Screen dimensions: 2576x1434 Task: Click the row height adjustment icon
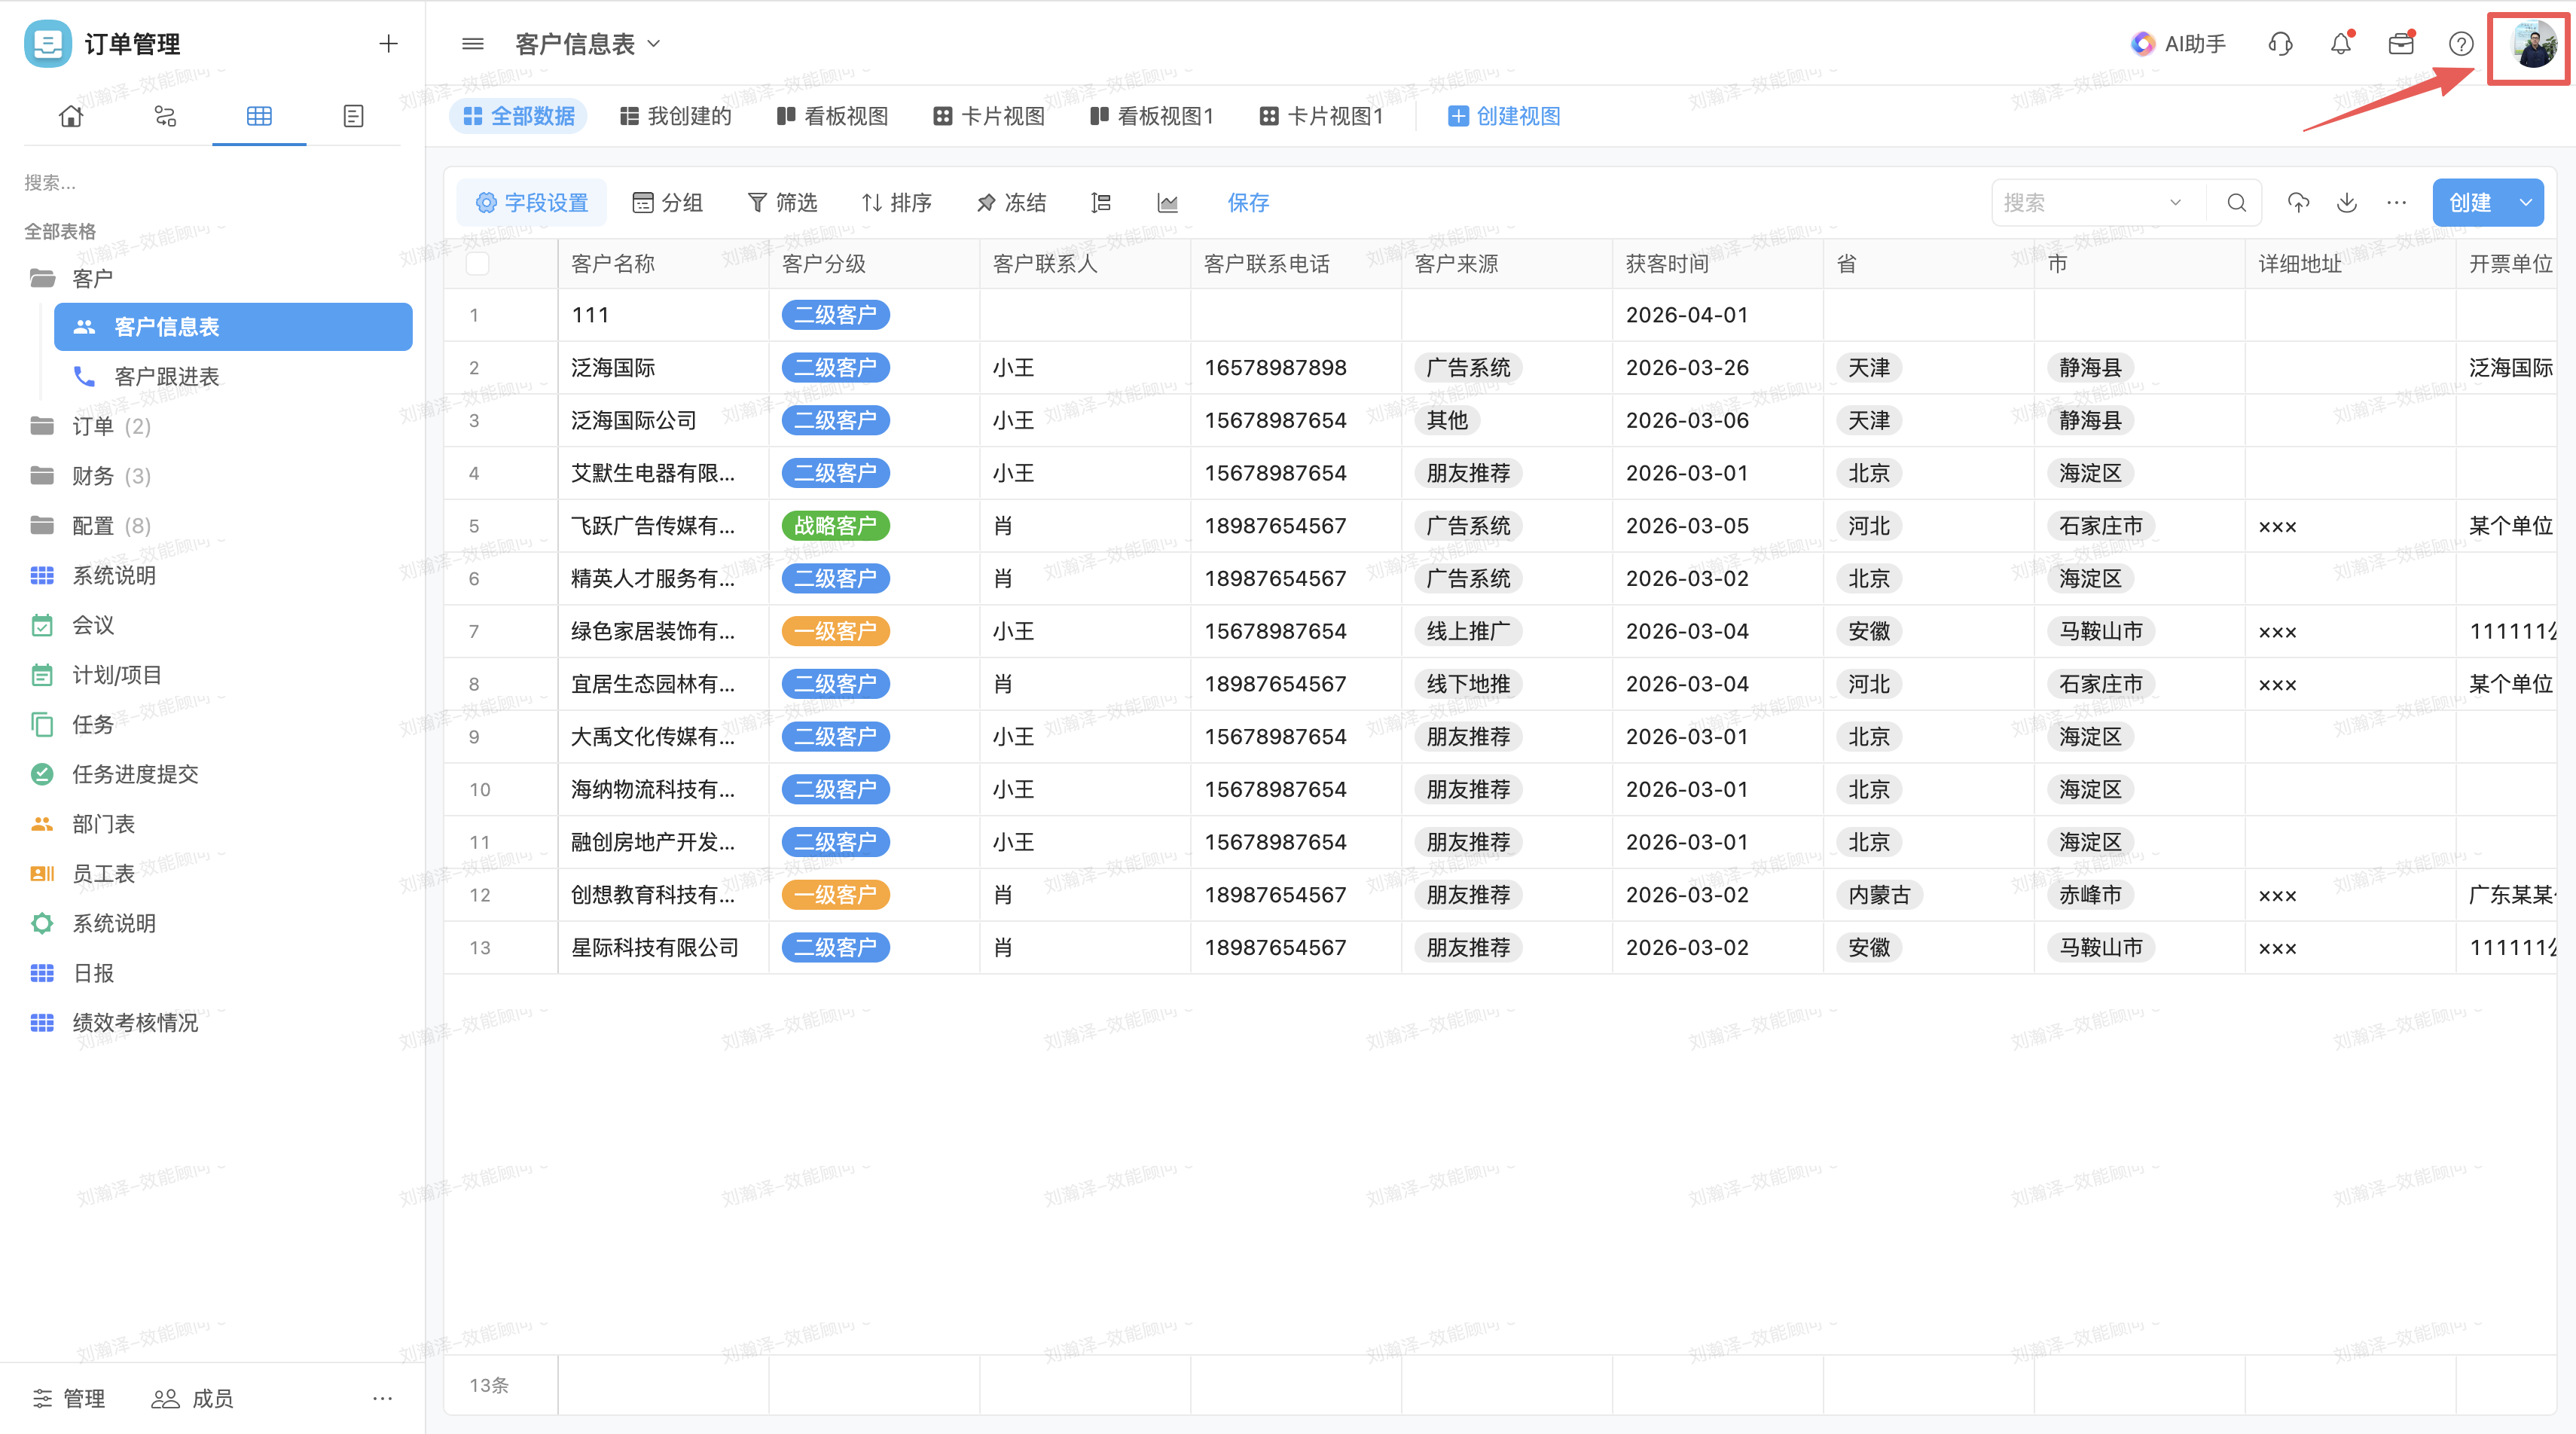coord(1101,203)
